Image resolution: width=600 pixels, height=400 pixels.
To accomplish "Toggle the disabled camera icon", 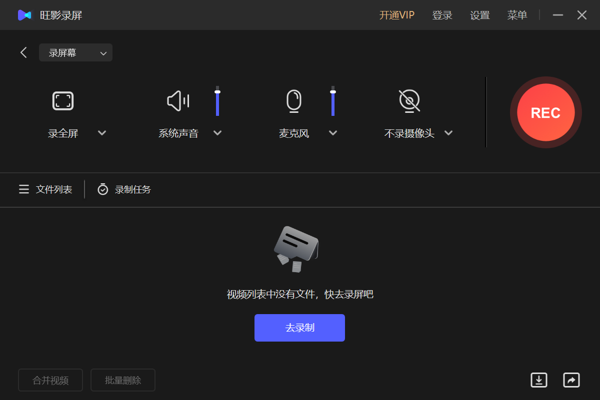I will coord(409,101).
